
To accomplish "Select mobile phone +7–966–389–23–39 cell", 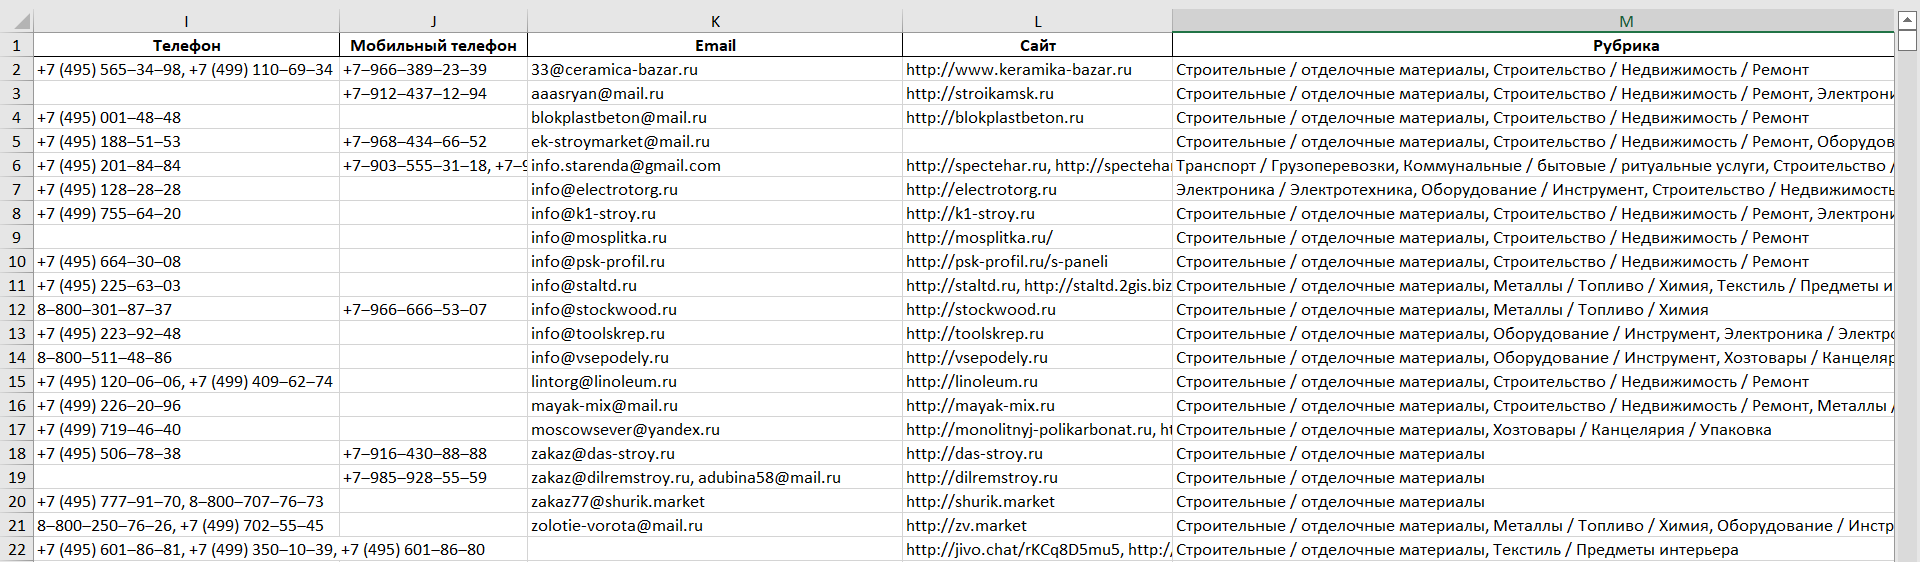I will 433,69.
